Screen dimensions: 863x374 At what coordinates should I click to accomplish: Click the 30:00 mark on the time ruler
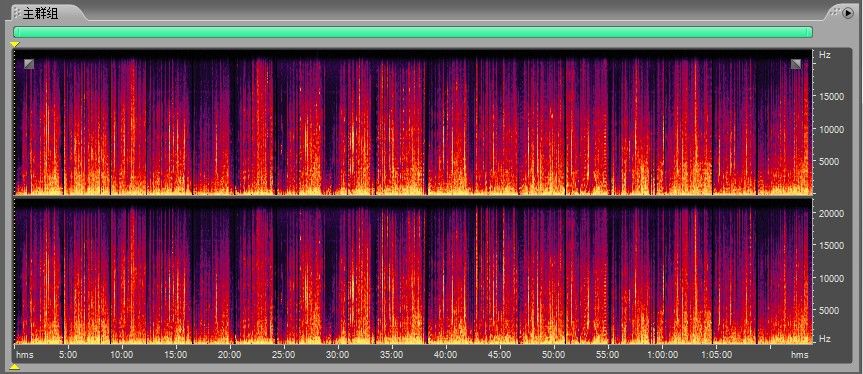(337, 355)
